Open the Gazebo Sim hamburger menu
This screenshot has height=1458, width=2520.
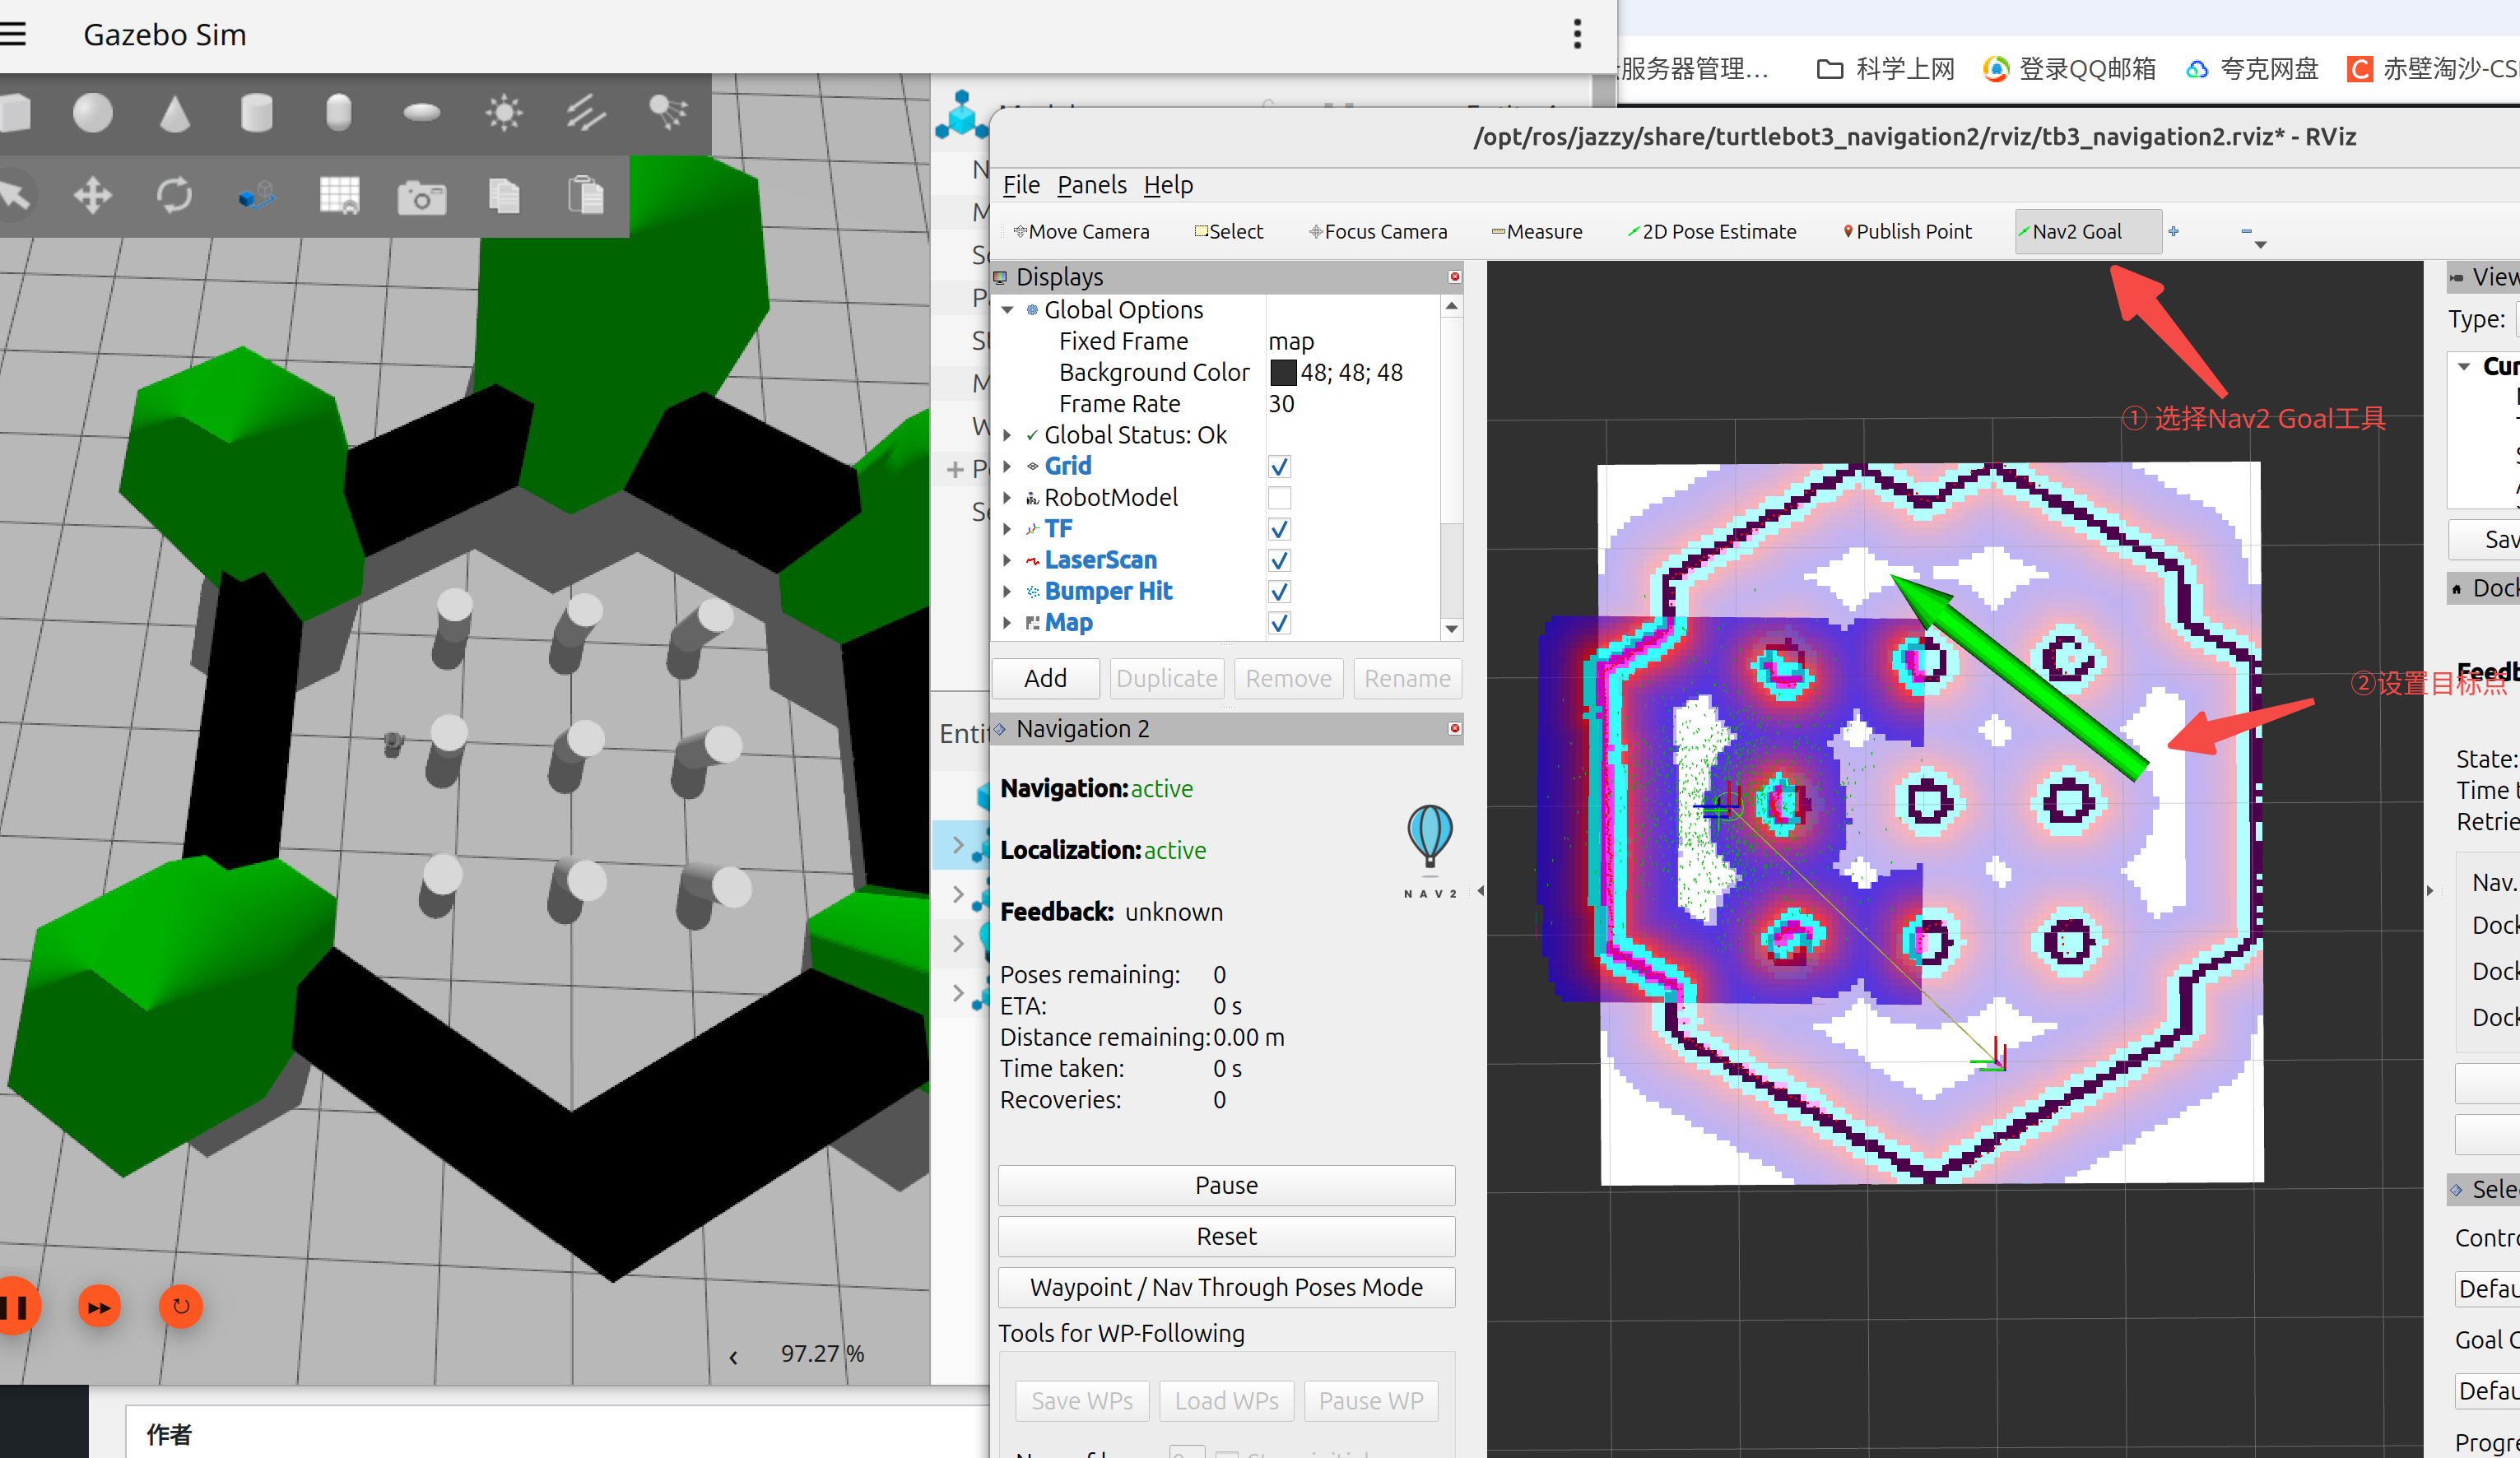click(12, 34)
